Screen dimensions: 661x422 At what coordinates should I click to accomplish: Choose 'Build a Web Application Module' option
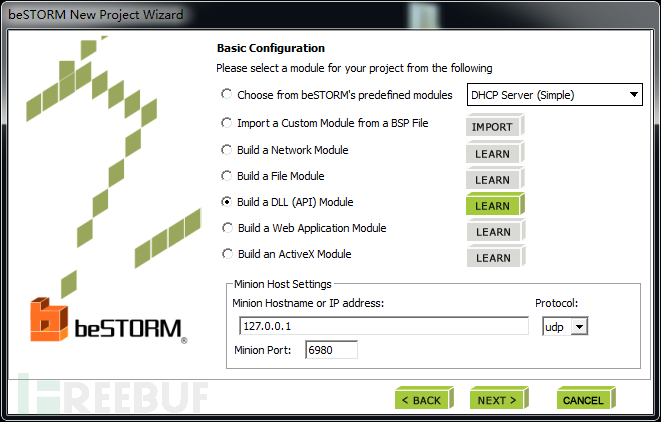coord(227,228)
